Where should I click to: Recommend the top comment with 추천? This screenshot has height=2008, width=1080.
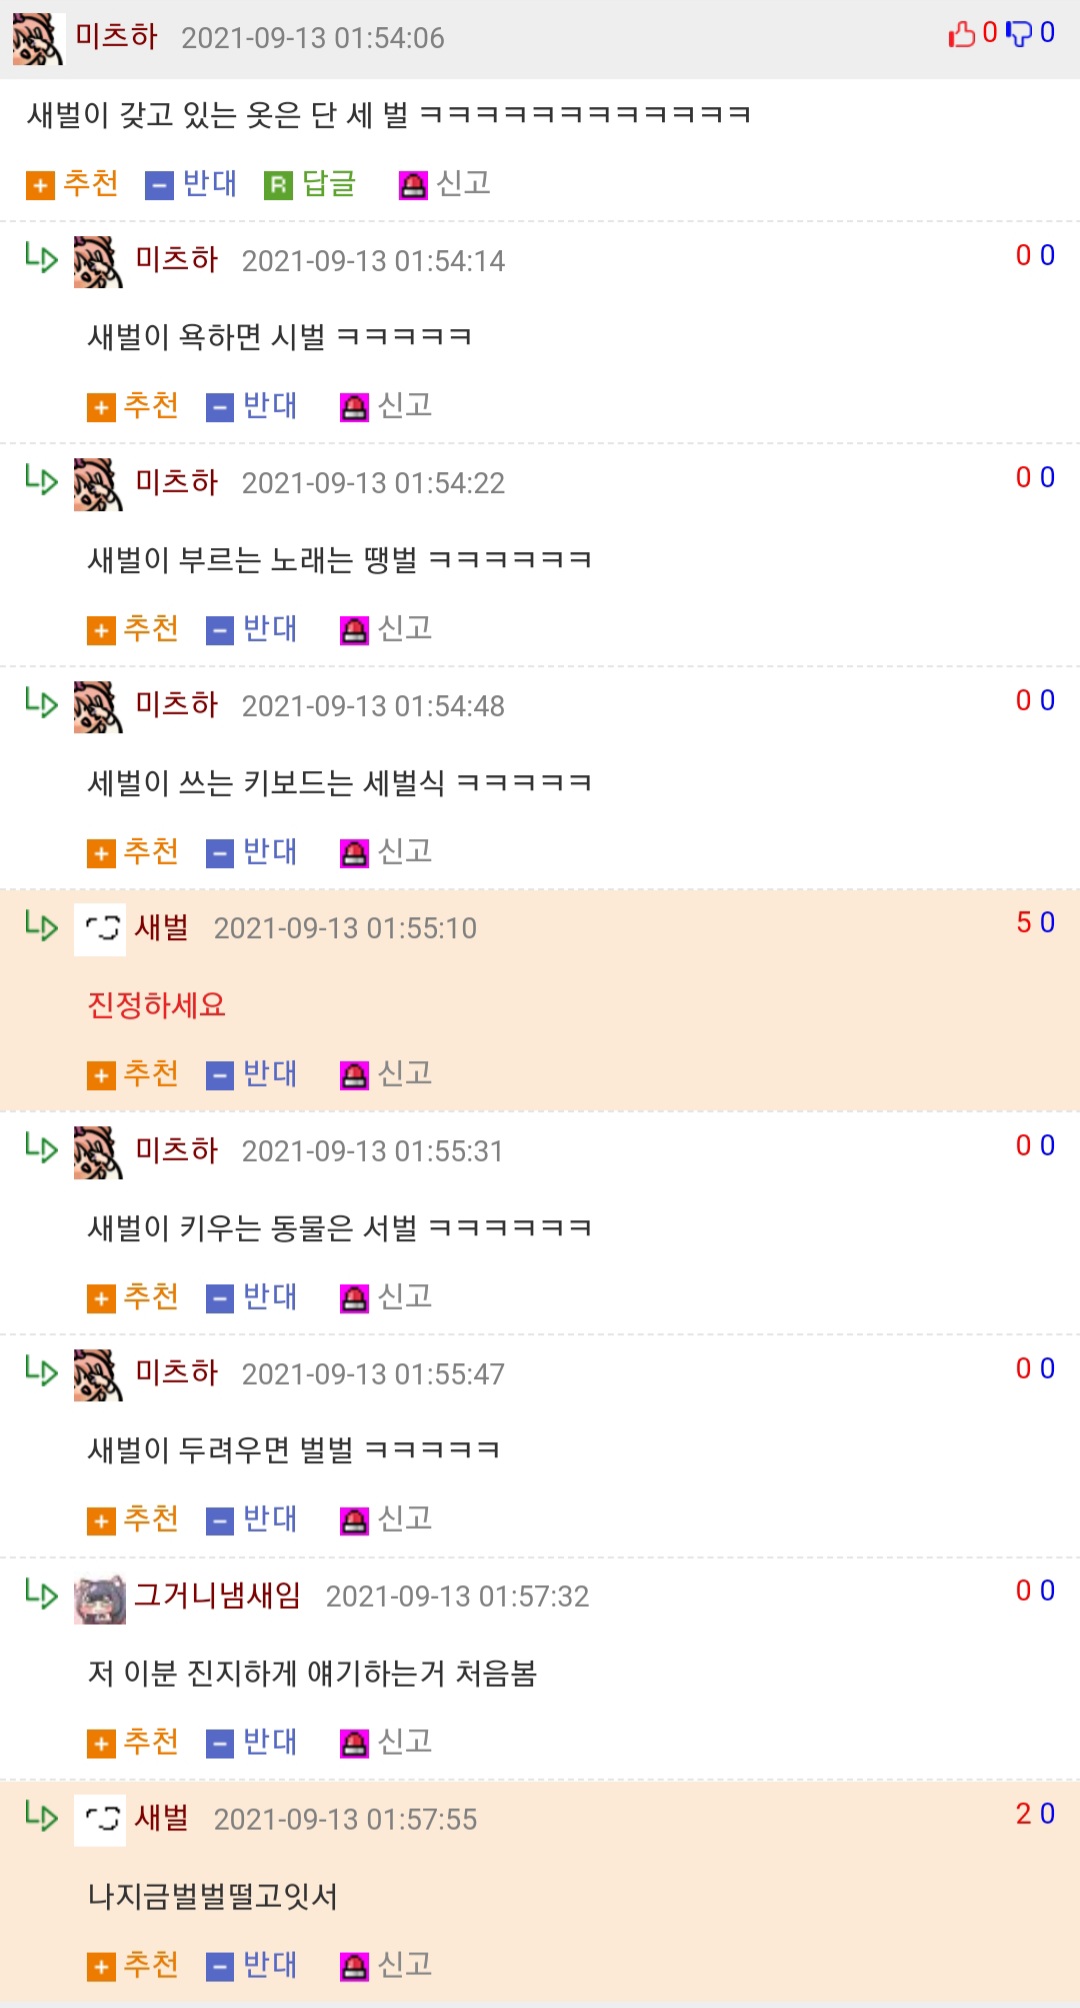tap(72, 184)
